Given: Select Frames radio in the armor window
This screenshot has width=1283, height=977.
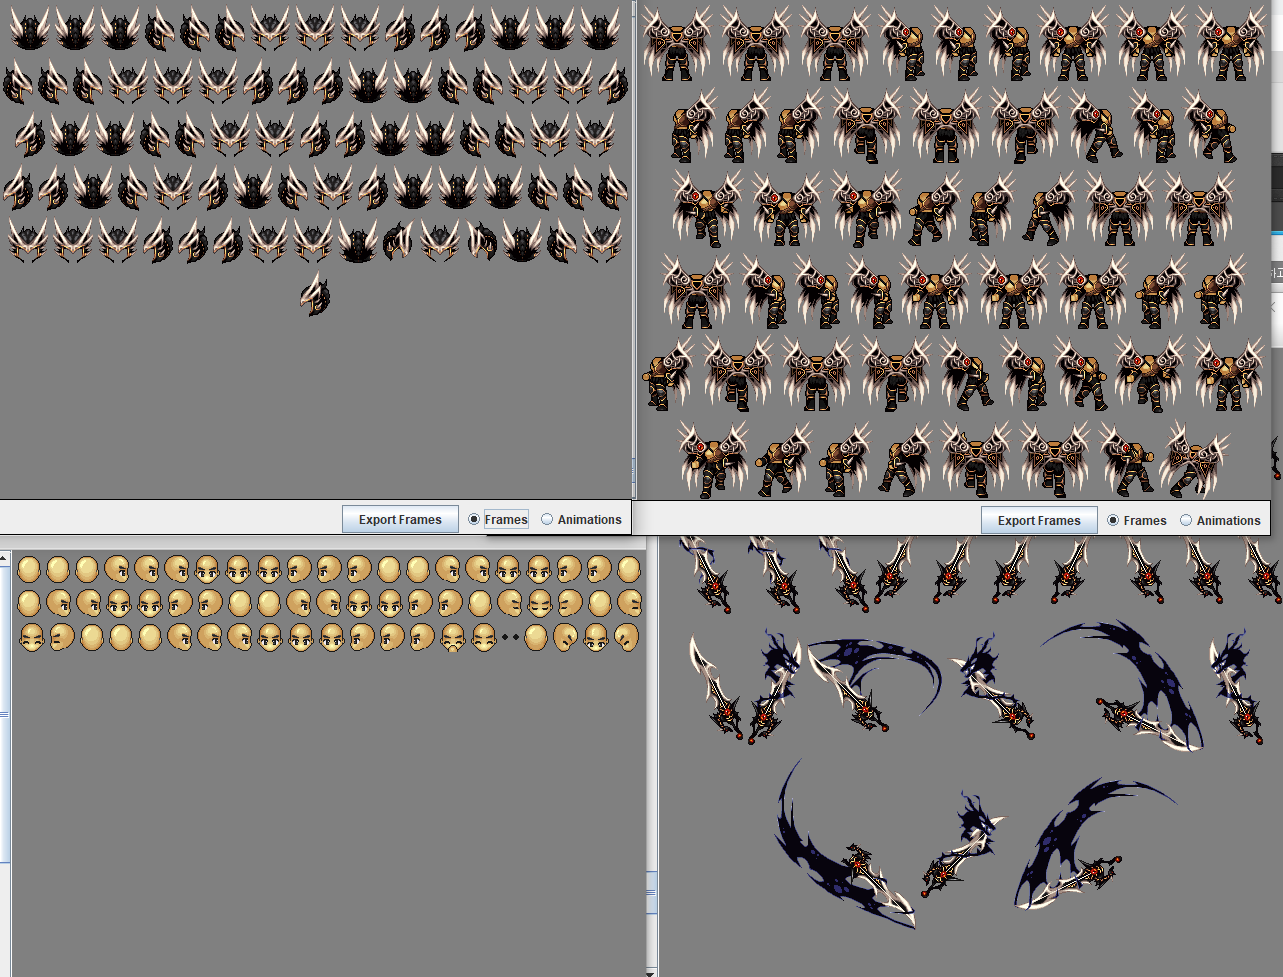Looking at the screenshot, I should tap(1113, 520).
